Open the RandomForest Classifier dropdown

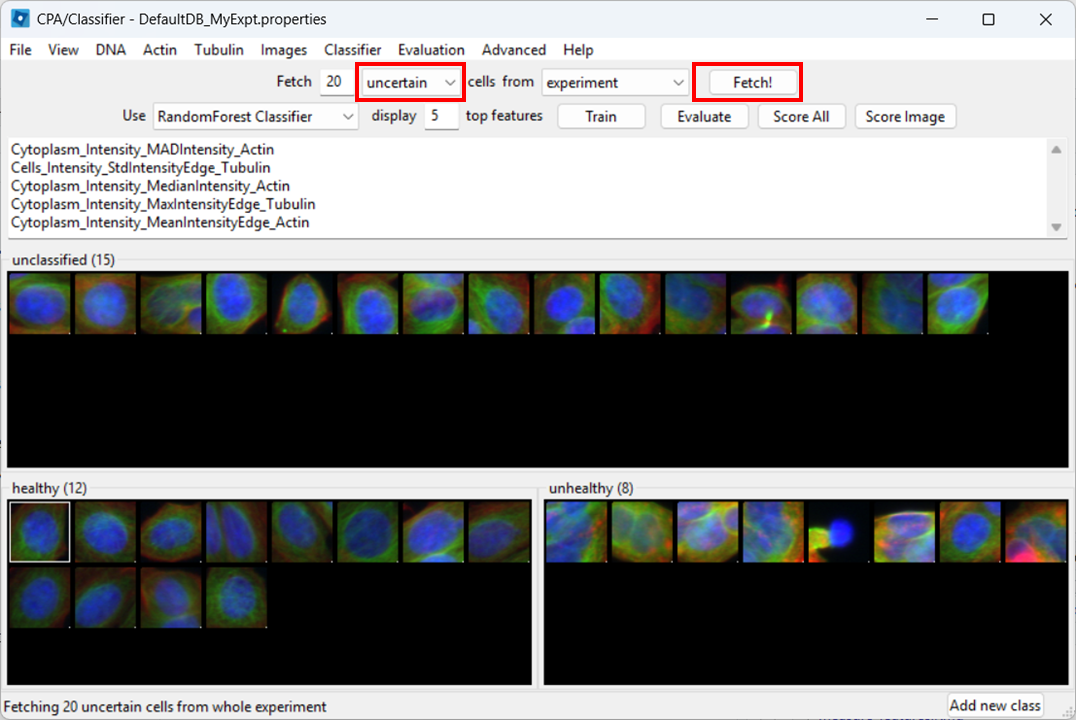coord(254,116)
